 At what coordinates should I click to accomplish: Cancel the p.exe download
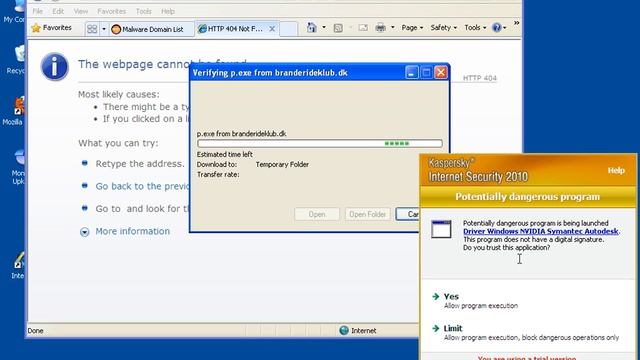(x=407, y=214)
